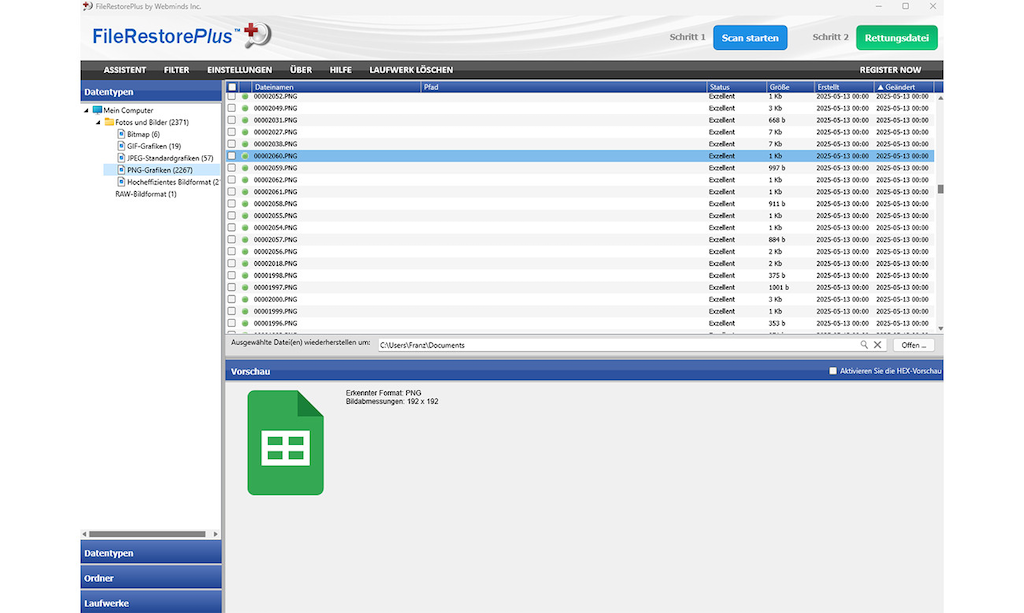The height and width of the screenshot is (613, 1024).
Task: Check the box for 00002060.PNG
Action: click(x=232, y=156)
